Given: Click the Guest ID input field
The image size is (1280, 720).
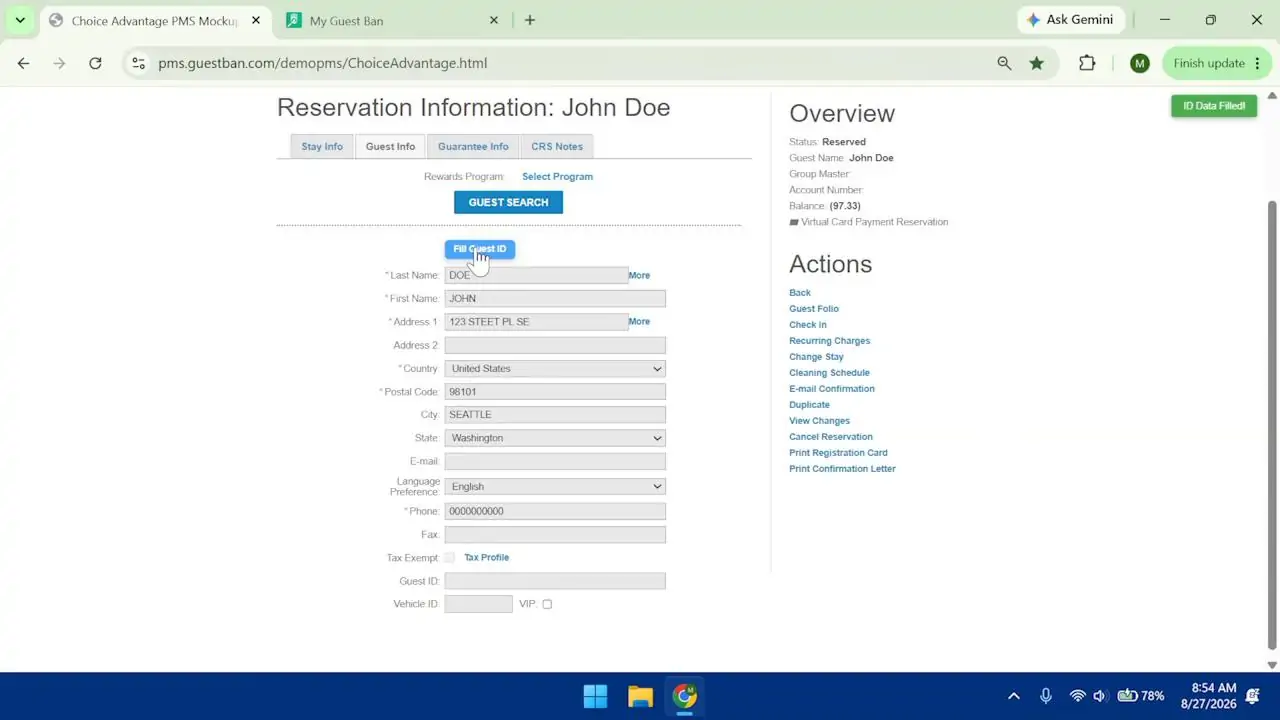Looking at the screenshot, I should click(555, 581).
